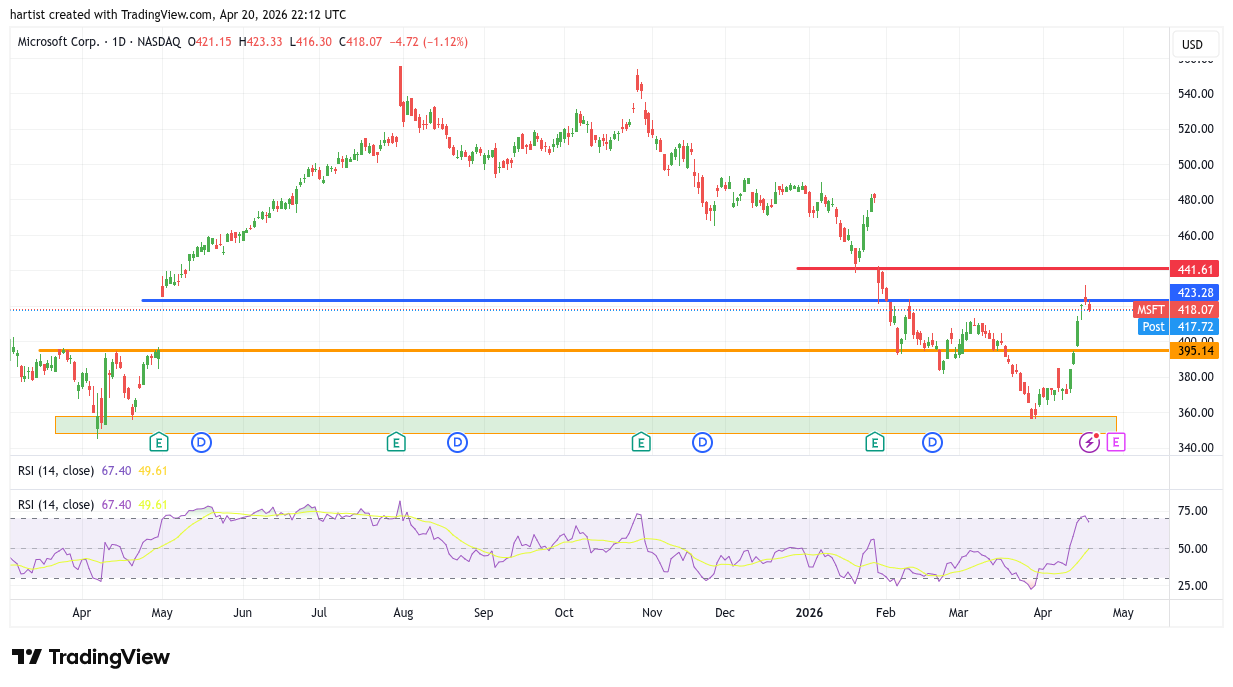Open the USD currency selector
This screenshot has height=687, width=1233.
coord(1192,45)
